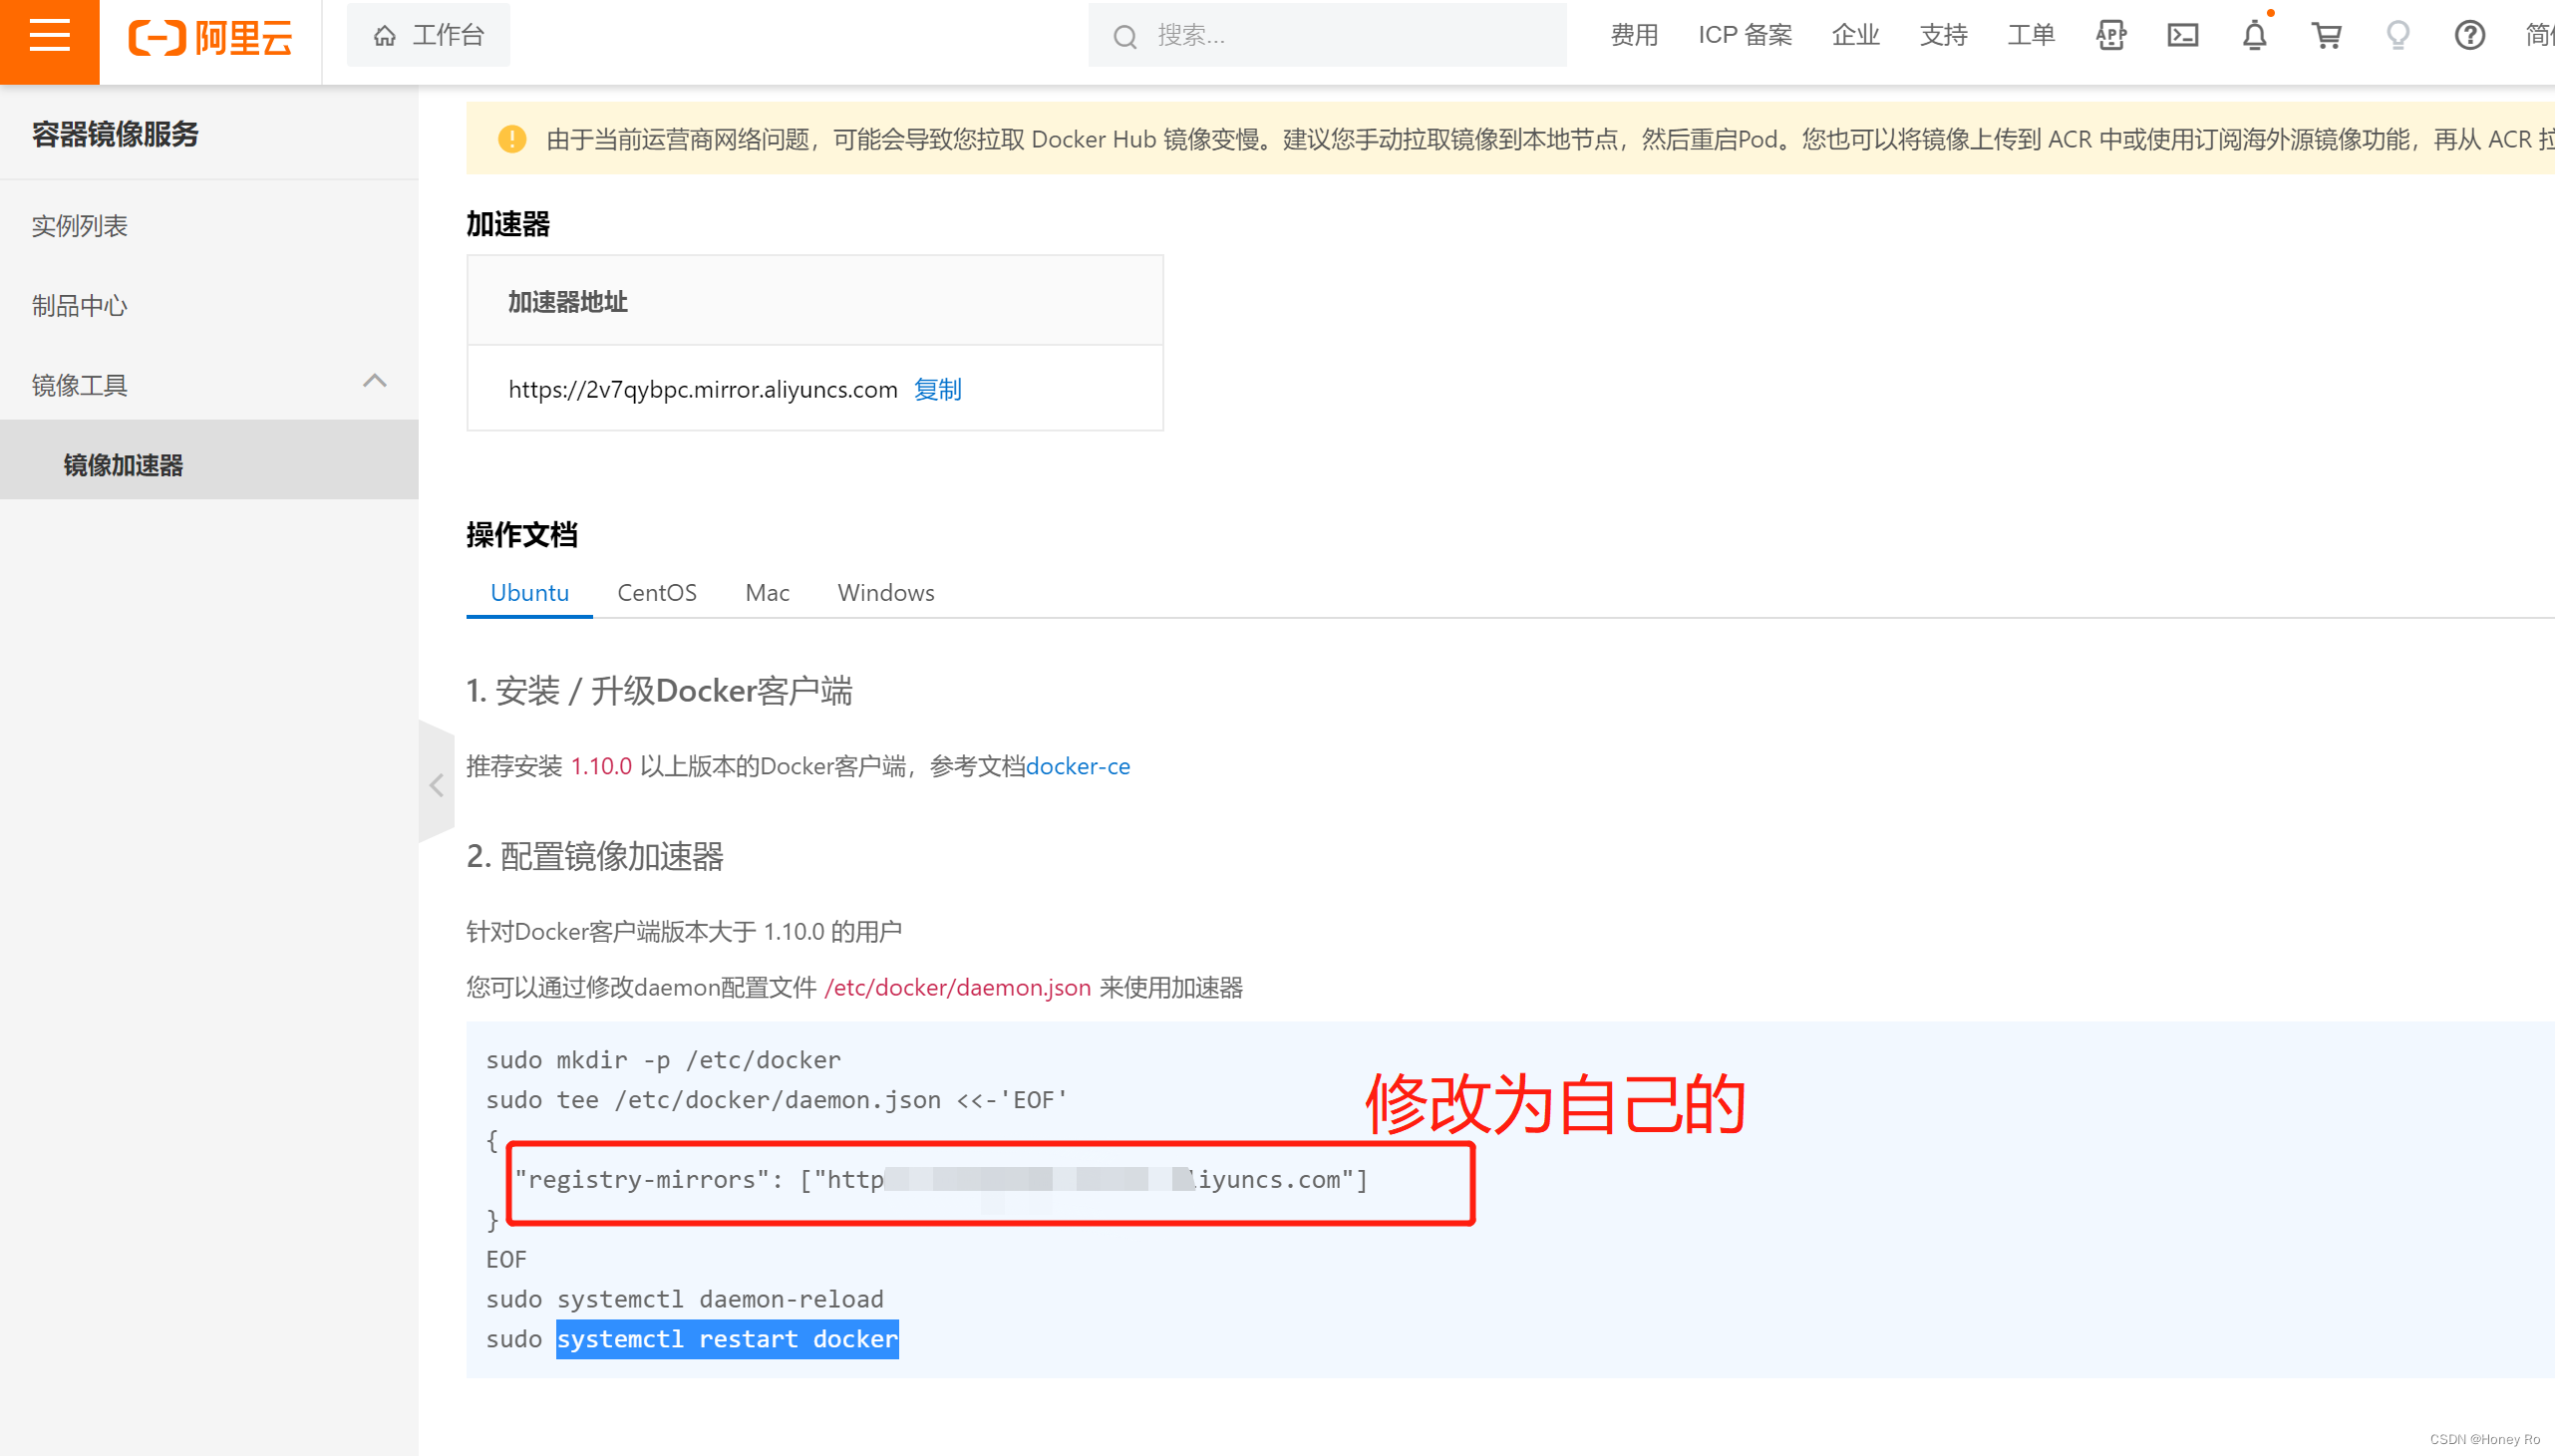Switch to the CentOS tab
This screenshot has width=2555, height=1456.
pyautogui.click(x=657, y=592)
